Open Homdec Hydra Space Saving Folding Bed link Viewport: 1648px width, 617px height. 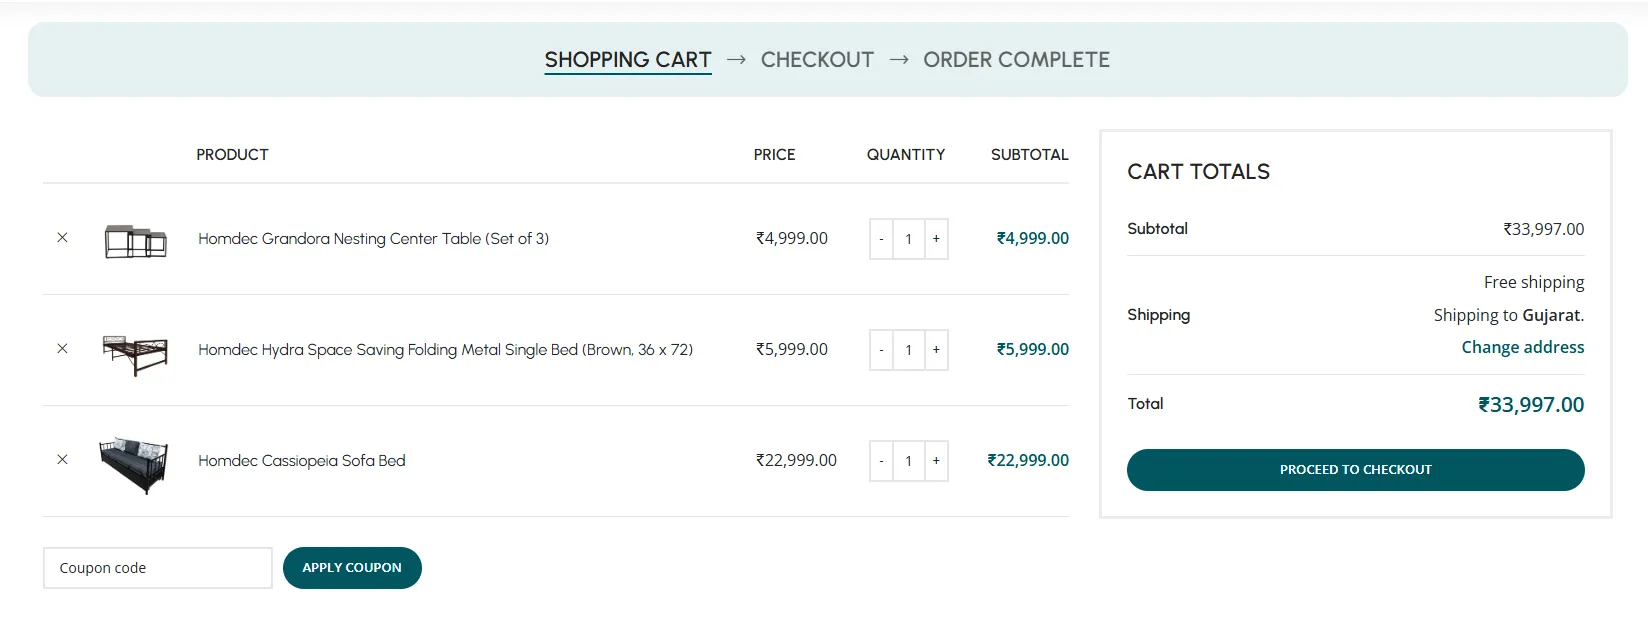(445, 349)
